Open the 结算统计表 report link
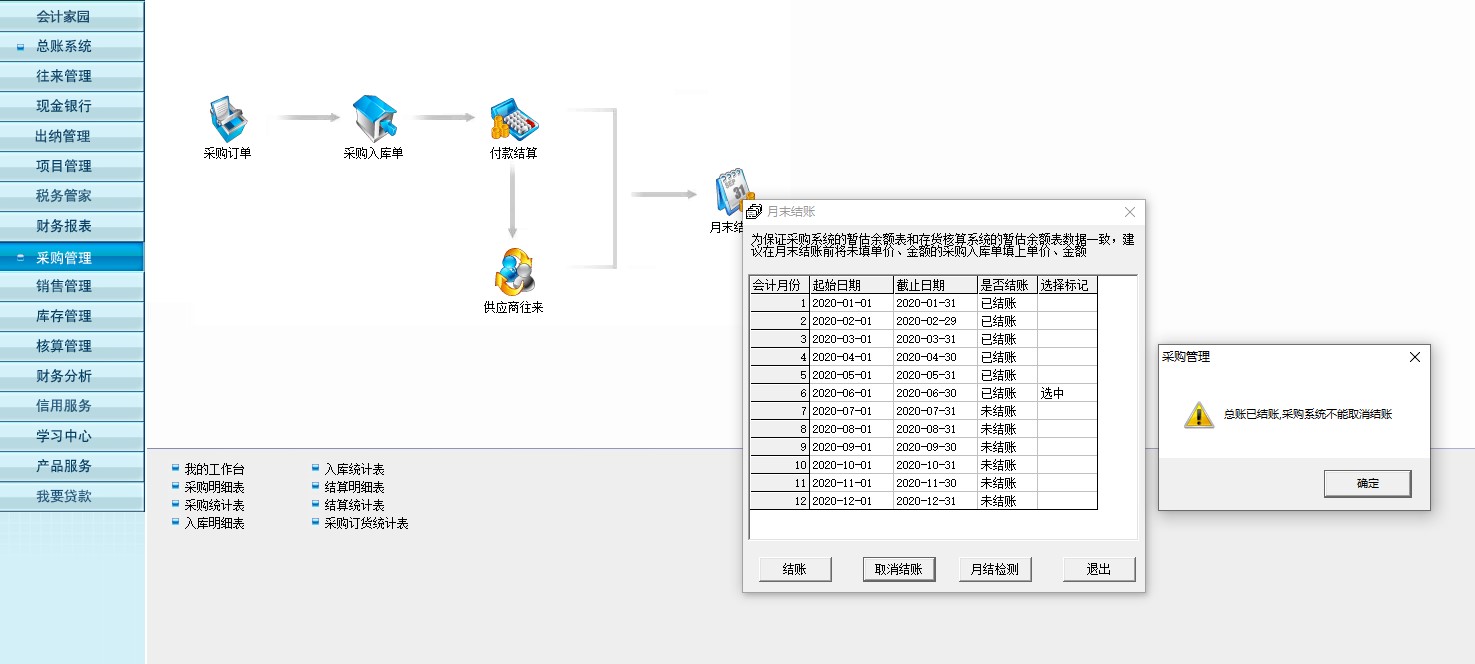This screenshot has width=1475, height=664. pyautogui.click(x=354, y=505)
